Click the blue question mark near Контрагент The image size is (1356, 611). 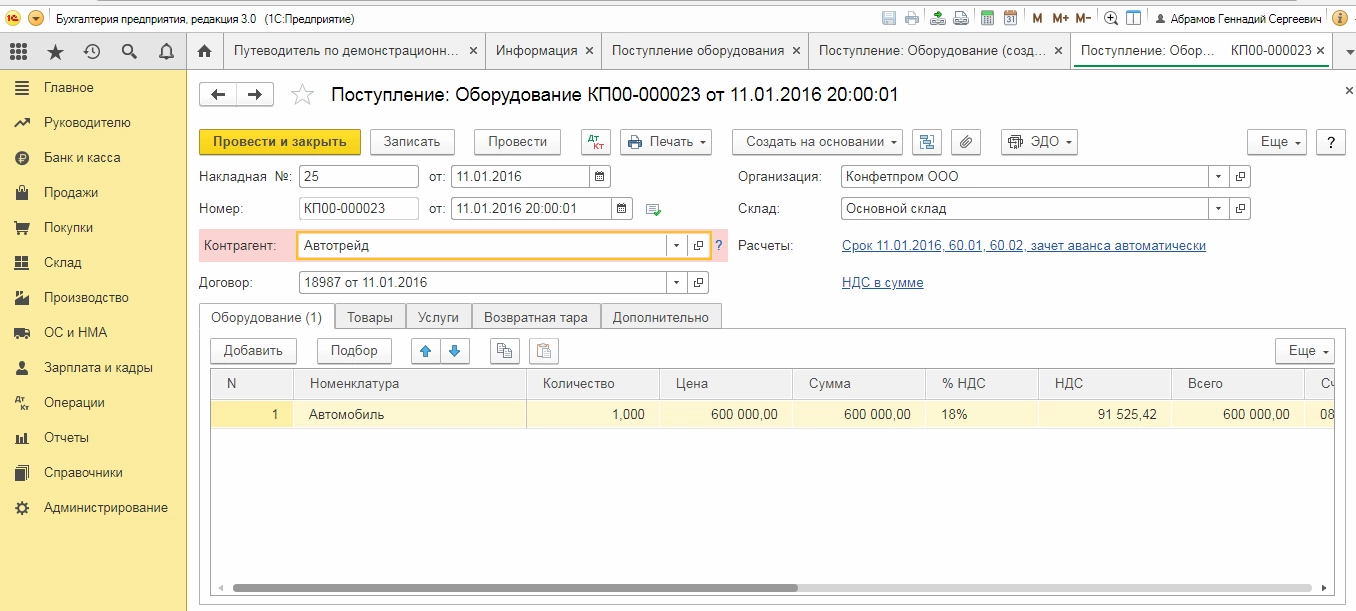718,245
